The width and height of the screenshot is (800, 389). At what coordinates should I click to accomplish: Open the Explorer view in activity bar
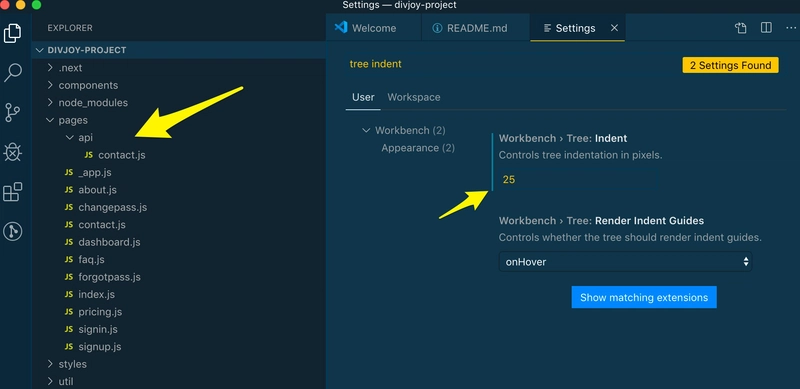point(12,33)
